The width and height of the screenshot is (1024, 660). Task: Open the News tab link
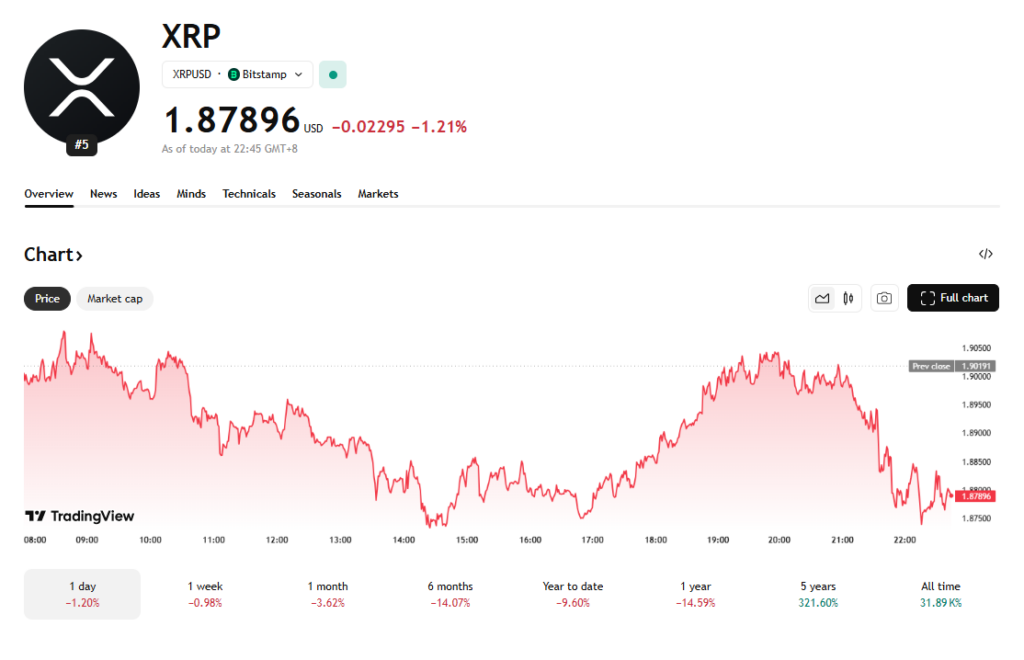pos(103,194)
